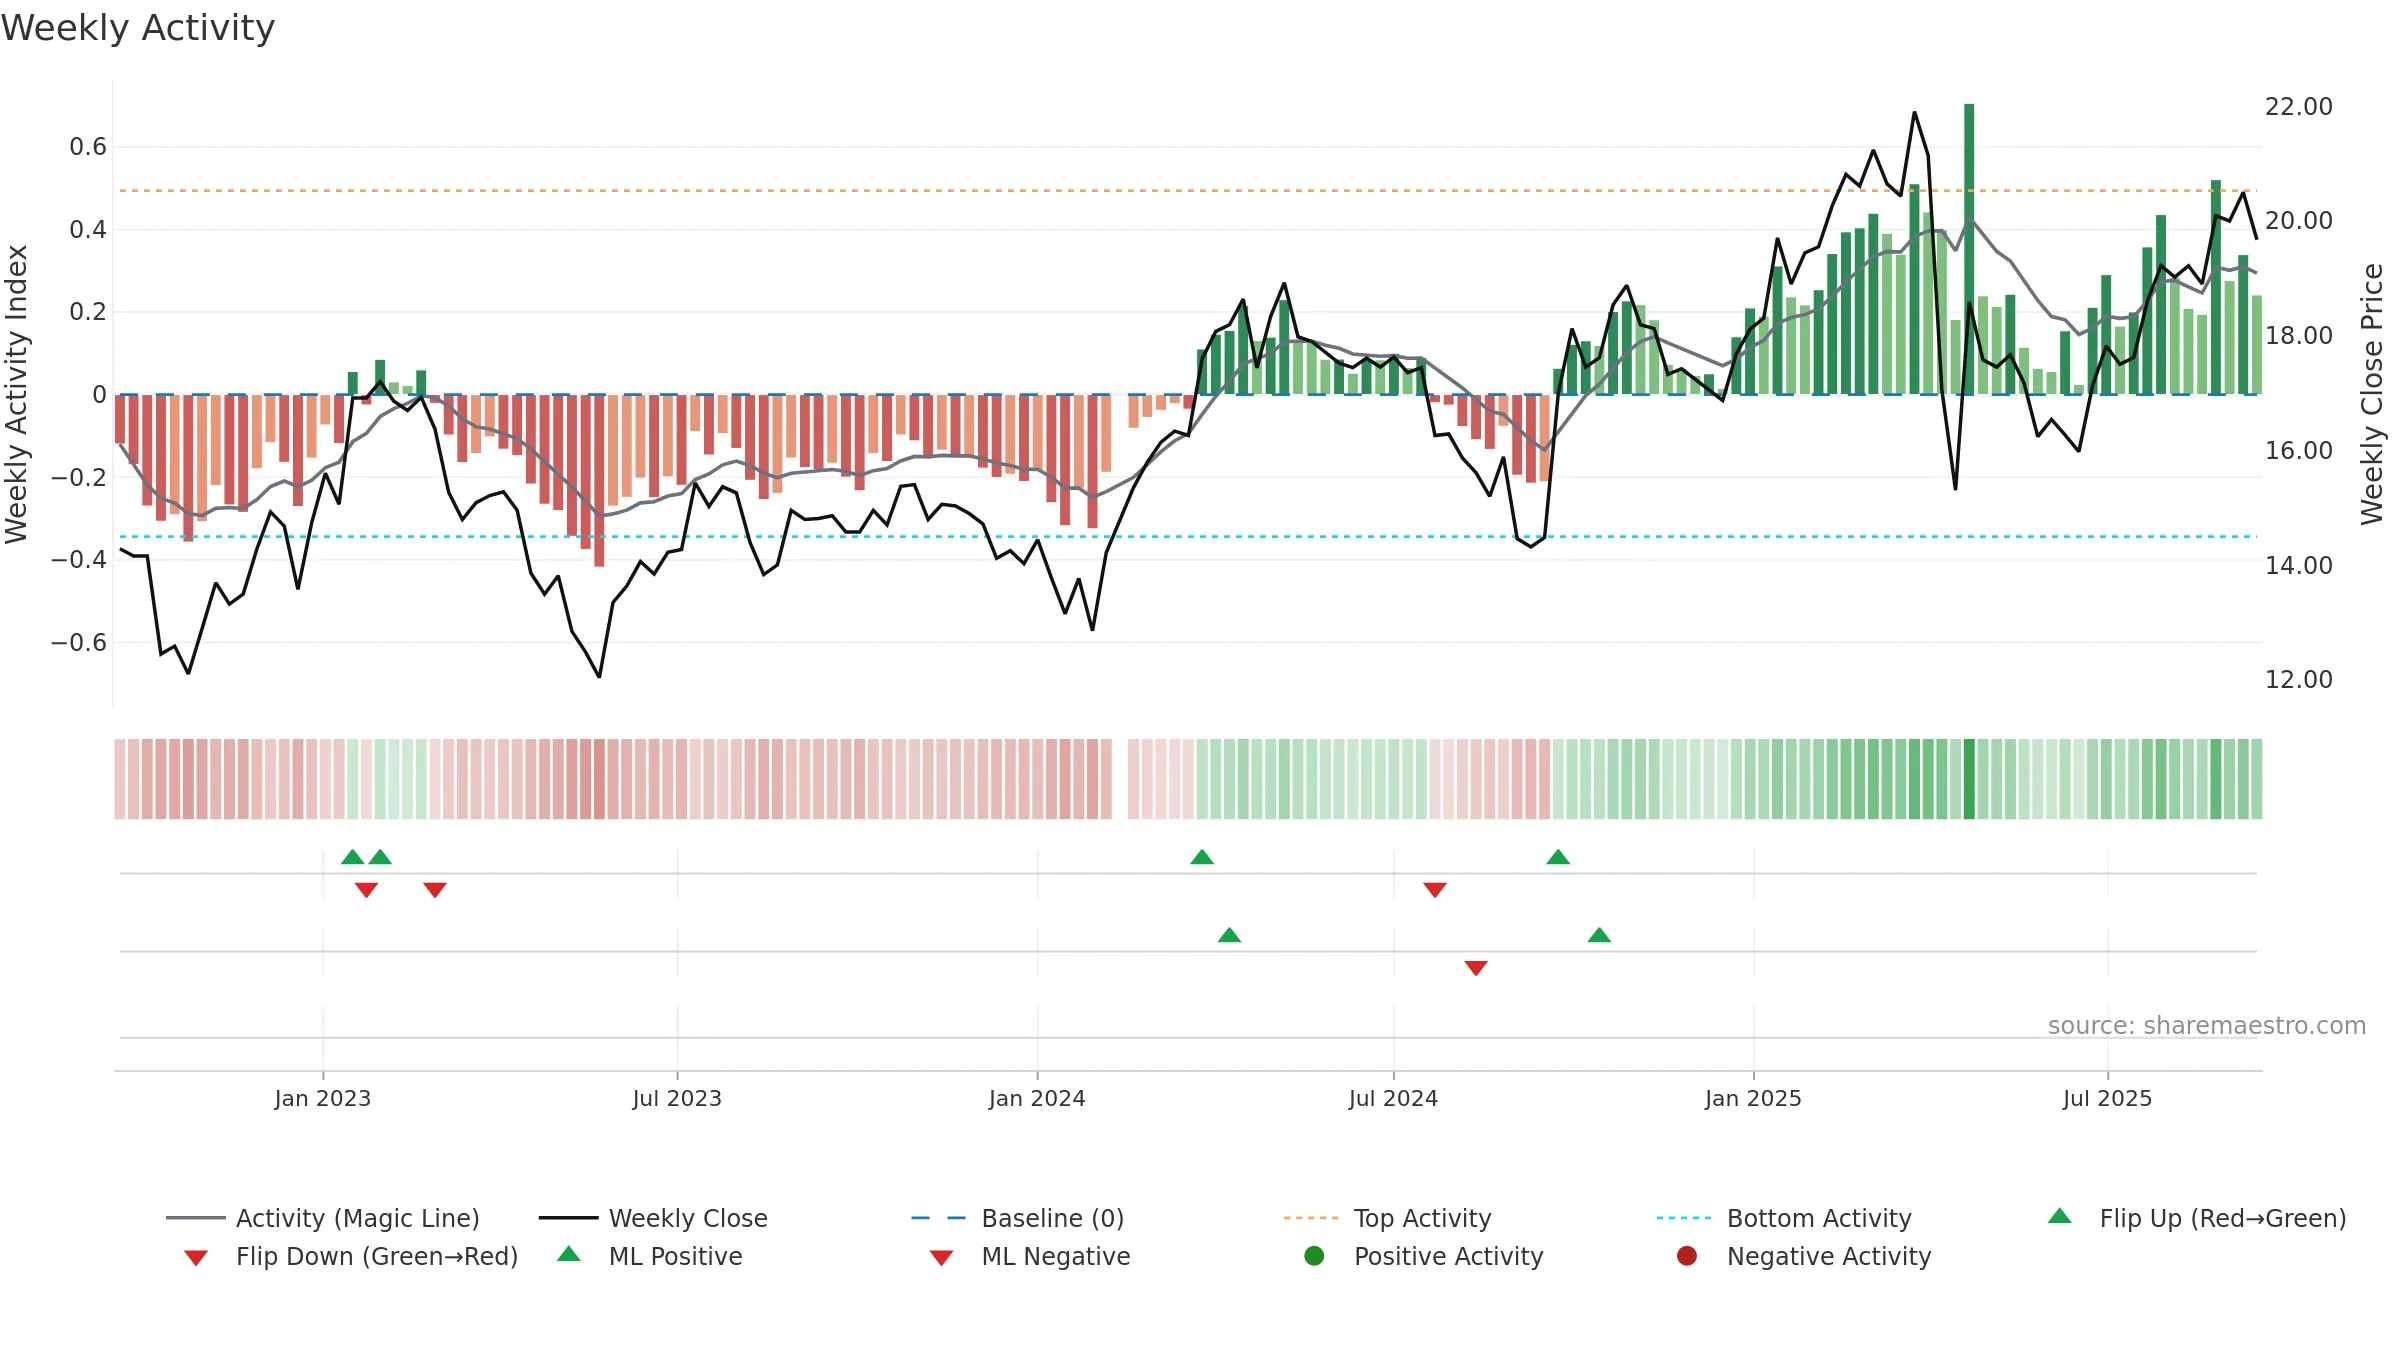Toggle the Weekly Close legend entry

(x=653, y=1218)
